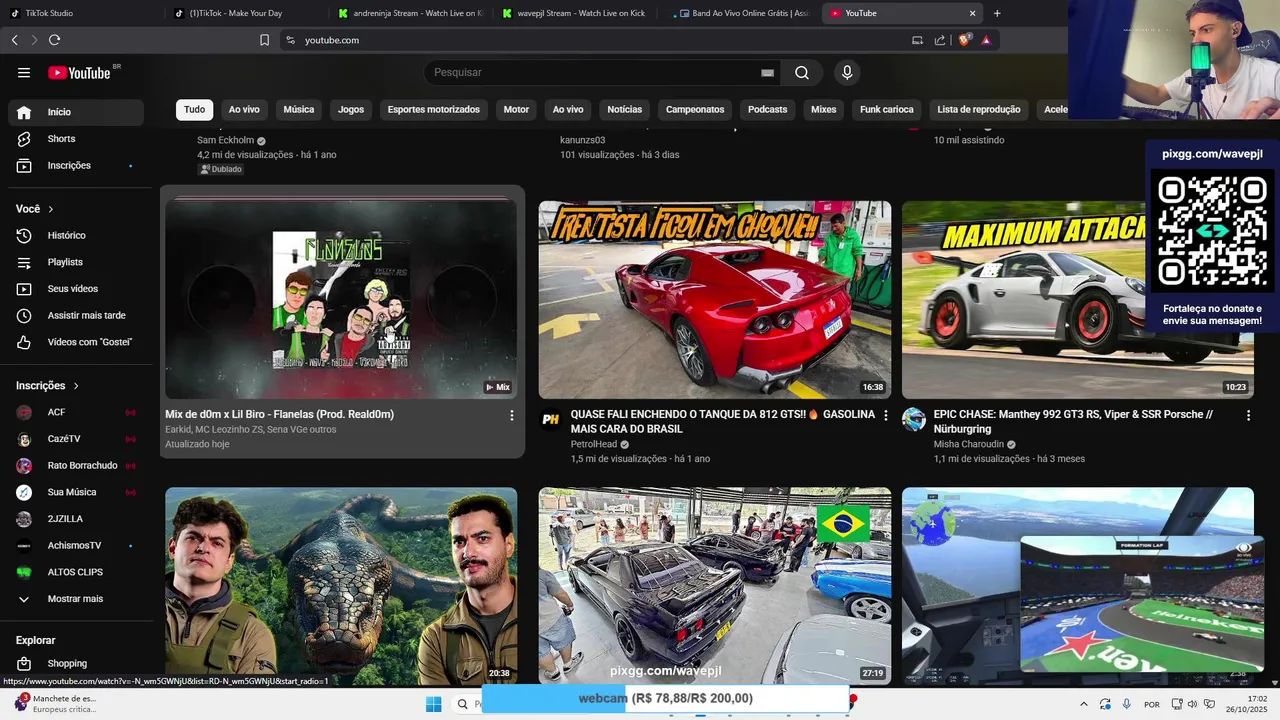Open the Flanelas mix thumbnail
Viewport: 1280px width, 720px height.
[341, 299]
